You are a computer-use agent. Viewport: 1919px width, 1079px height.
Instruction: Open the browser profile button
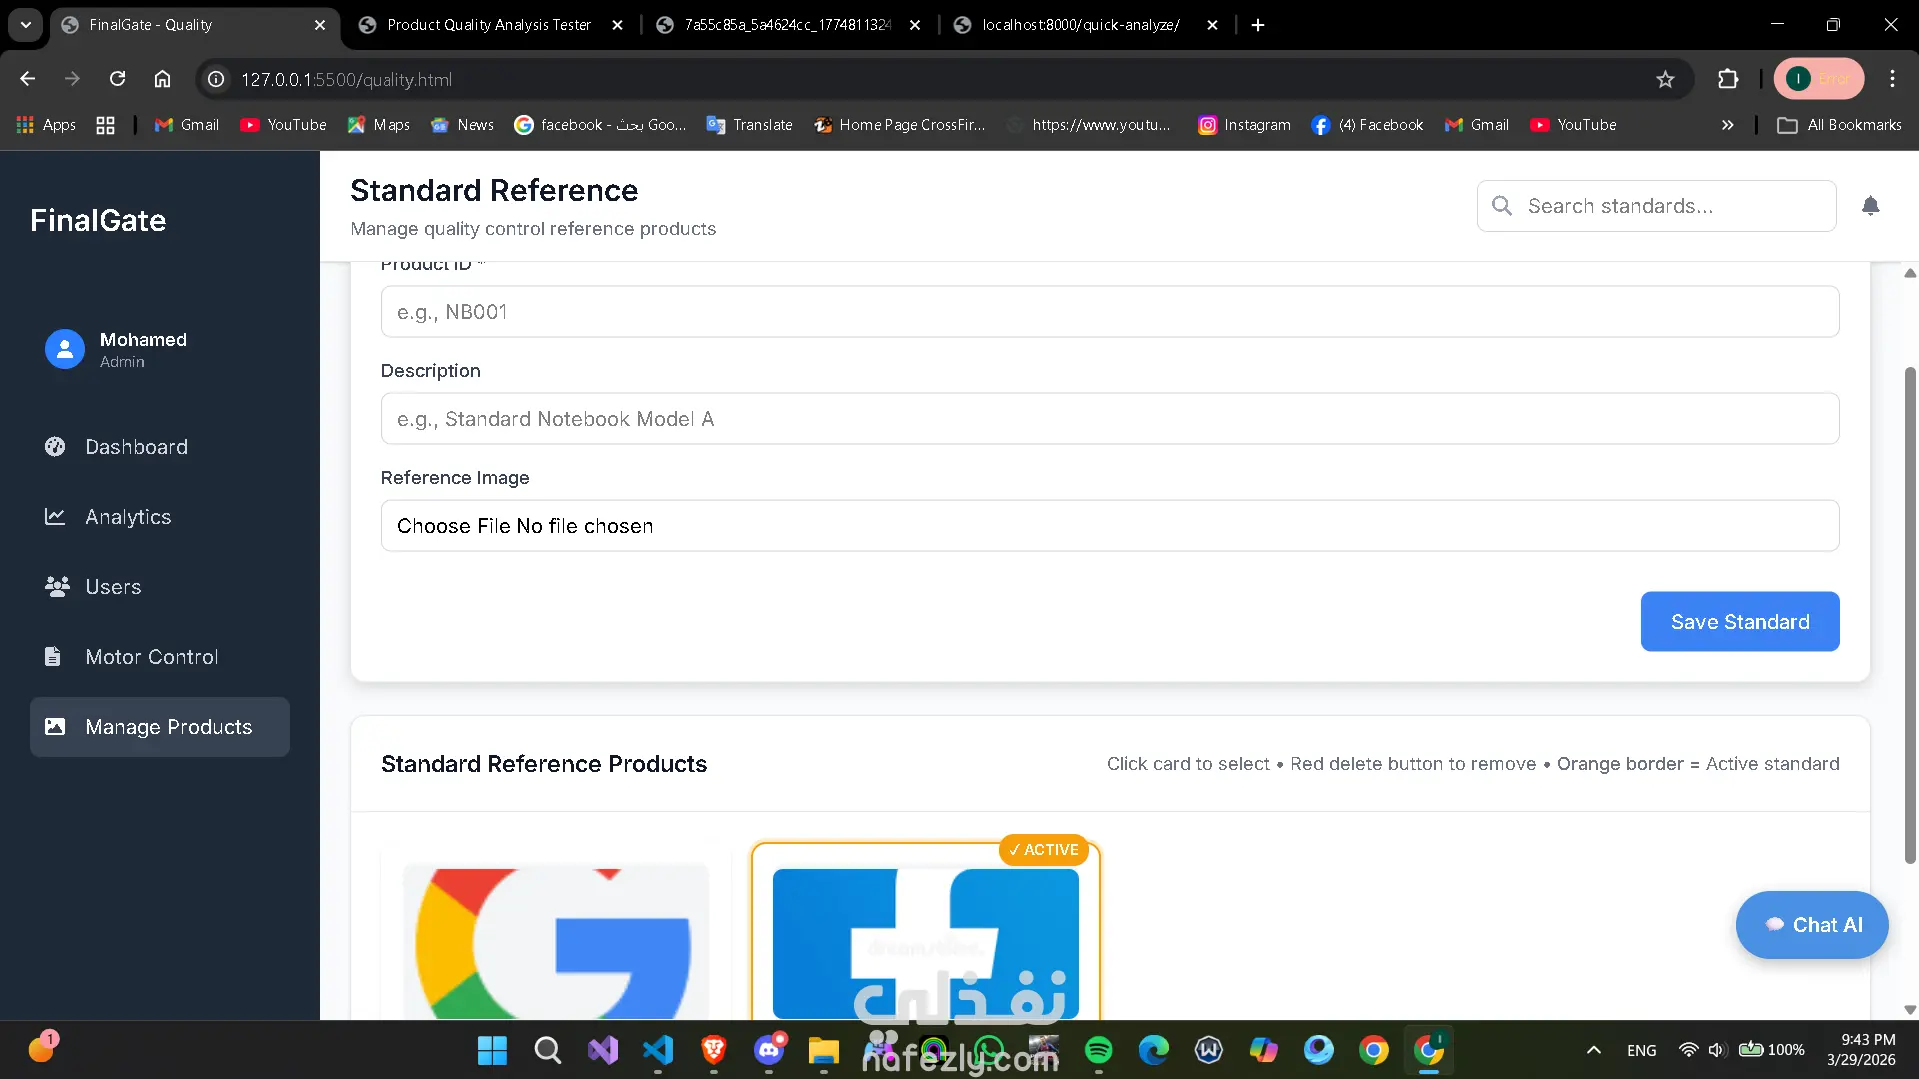pos(1819,79)
